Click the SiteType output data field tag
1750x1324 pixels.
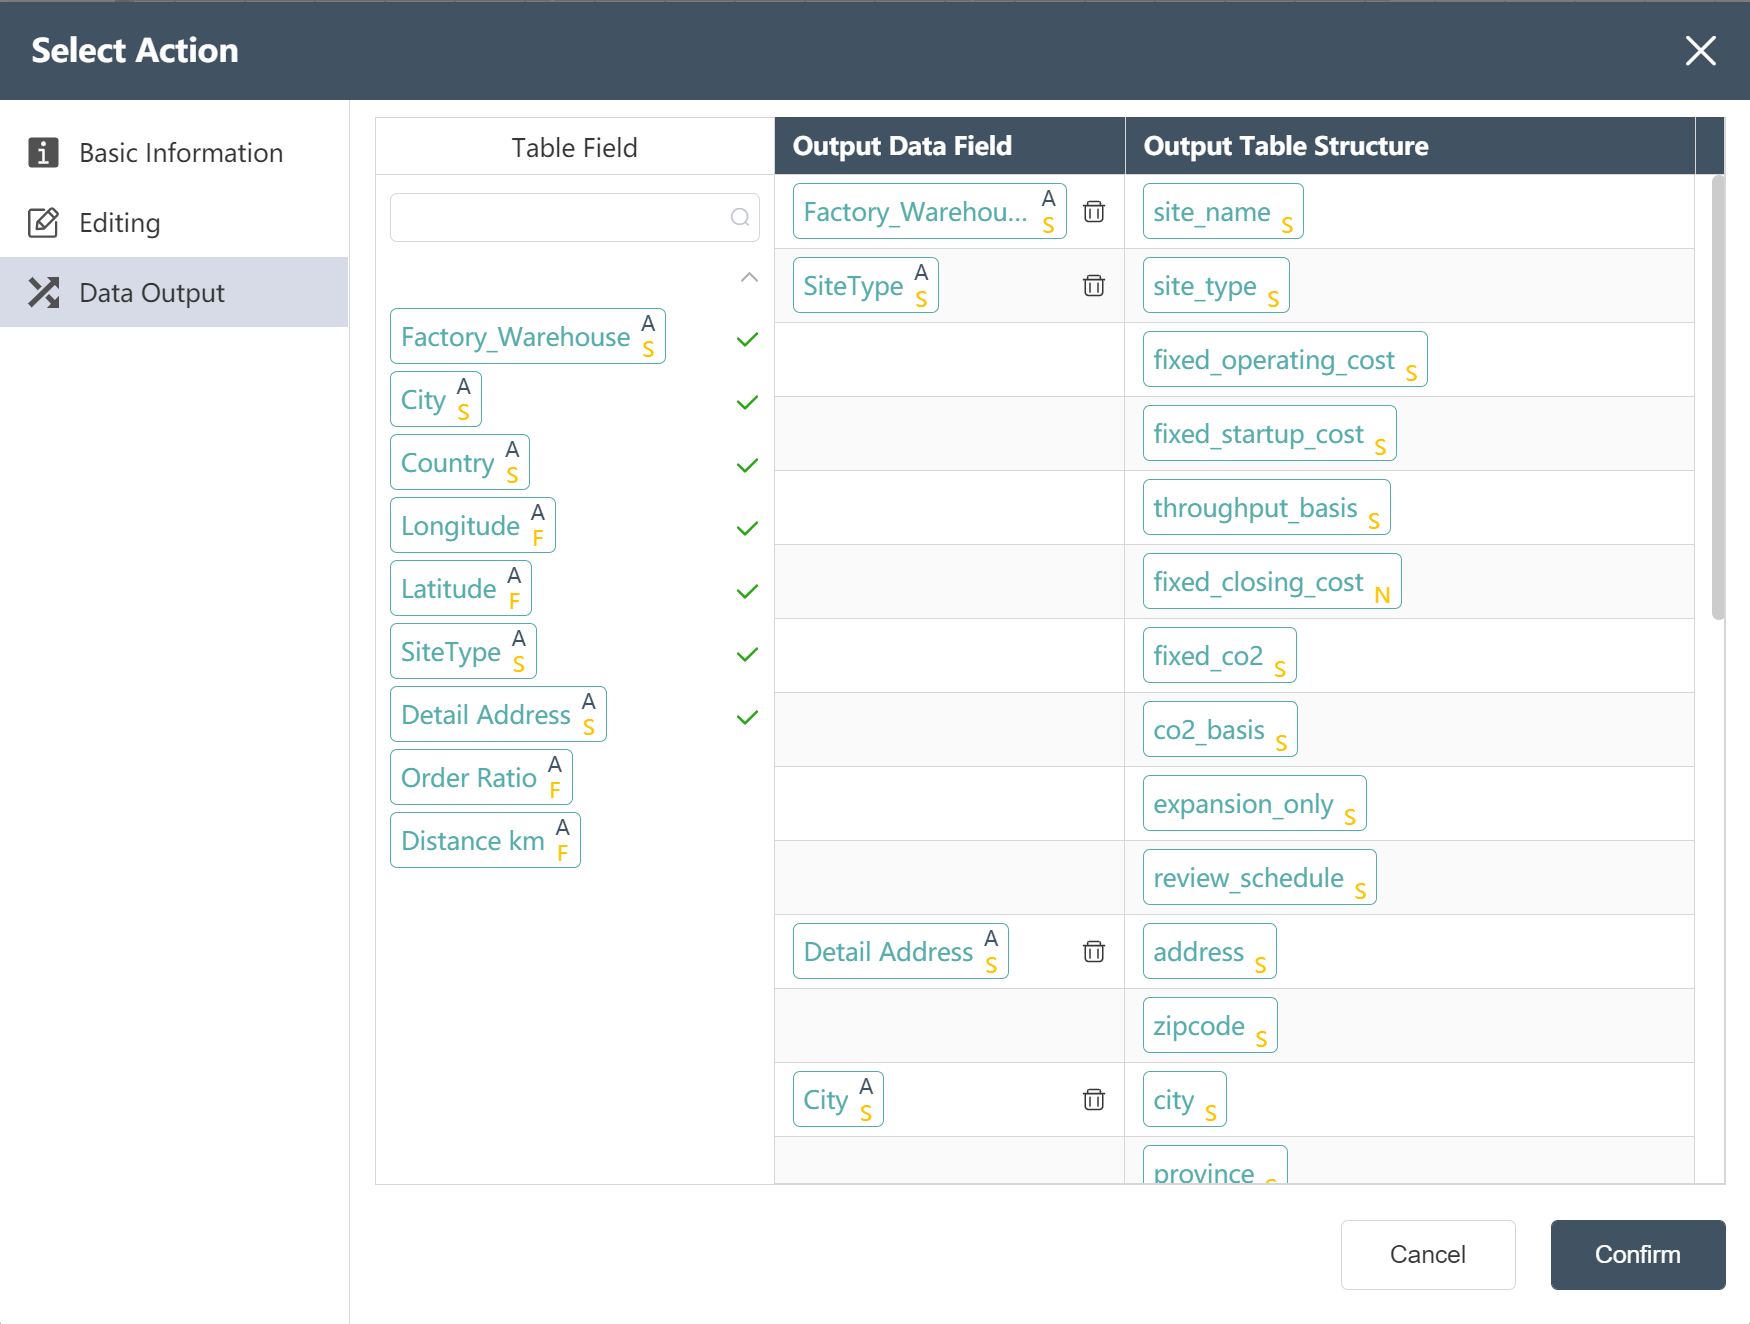[866, 285]
